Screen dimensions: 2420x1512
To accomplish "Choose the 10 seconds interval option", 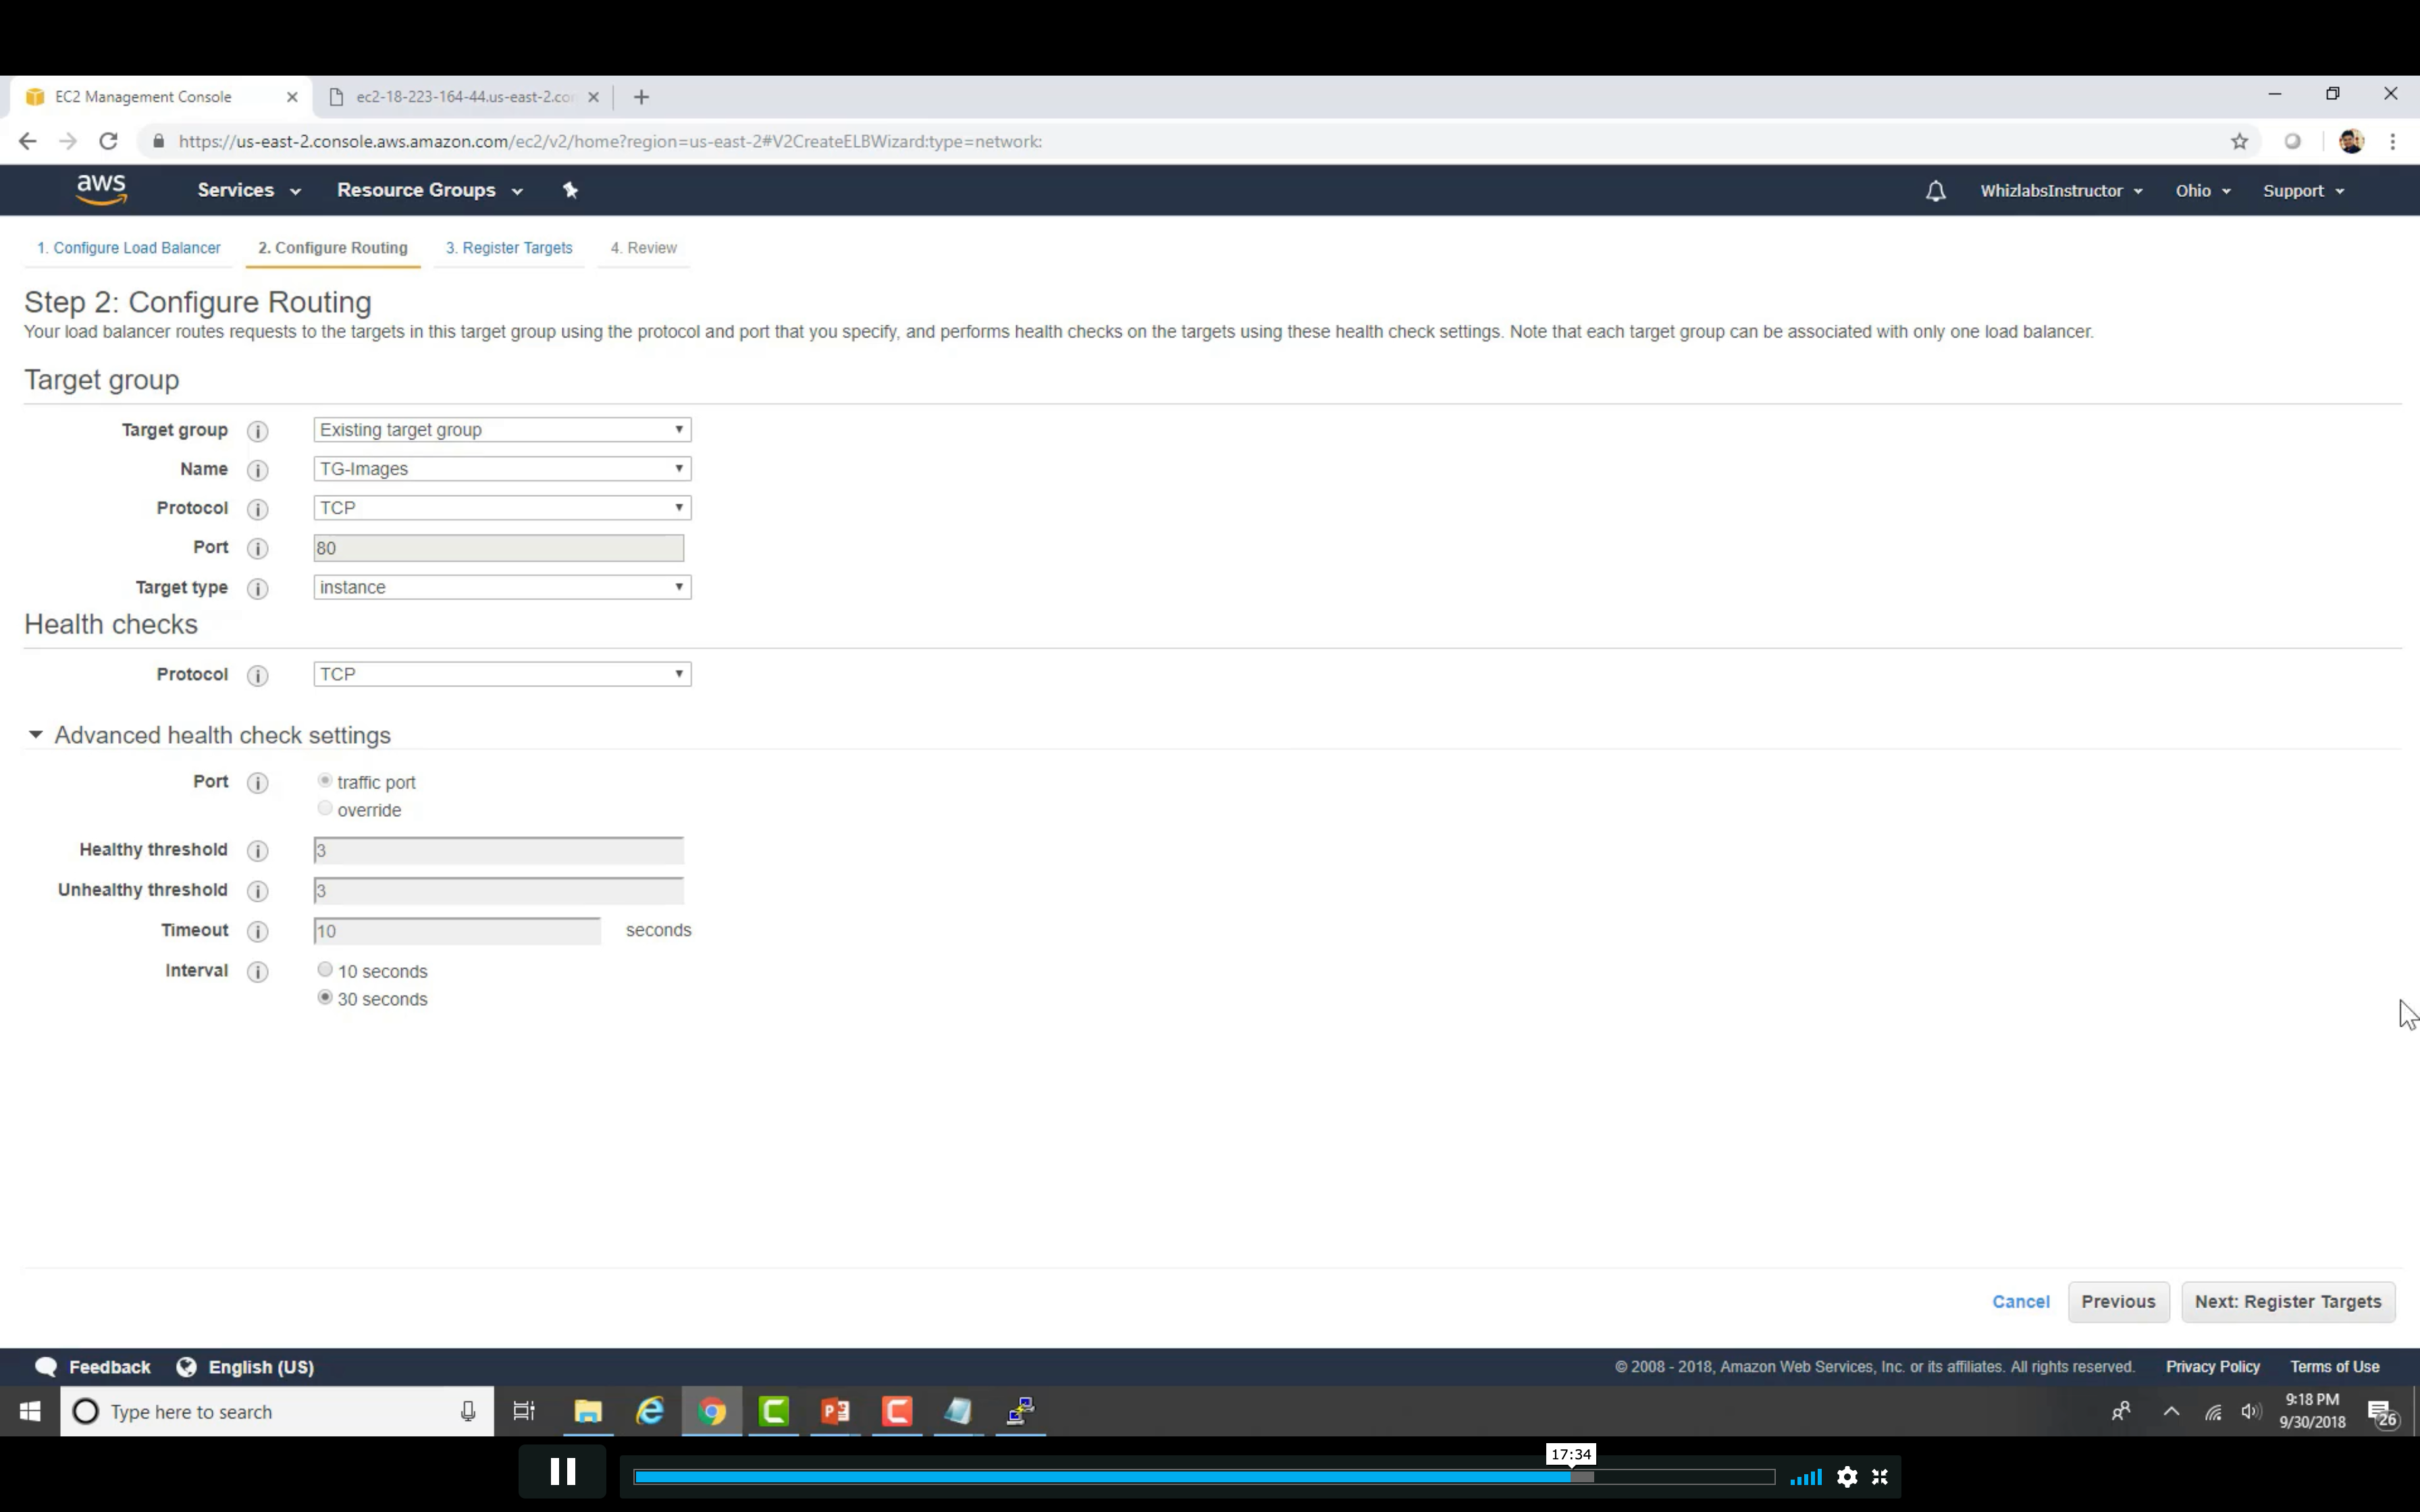I will pos(325,970).
